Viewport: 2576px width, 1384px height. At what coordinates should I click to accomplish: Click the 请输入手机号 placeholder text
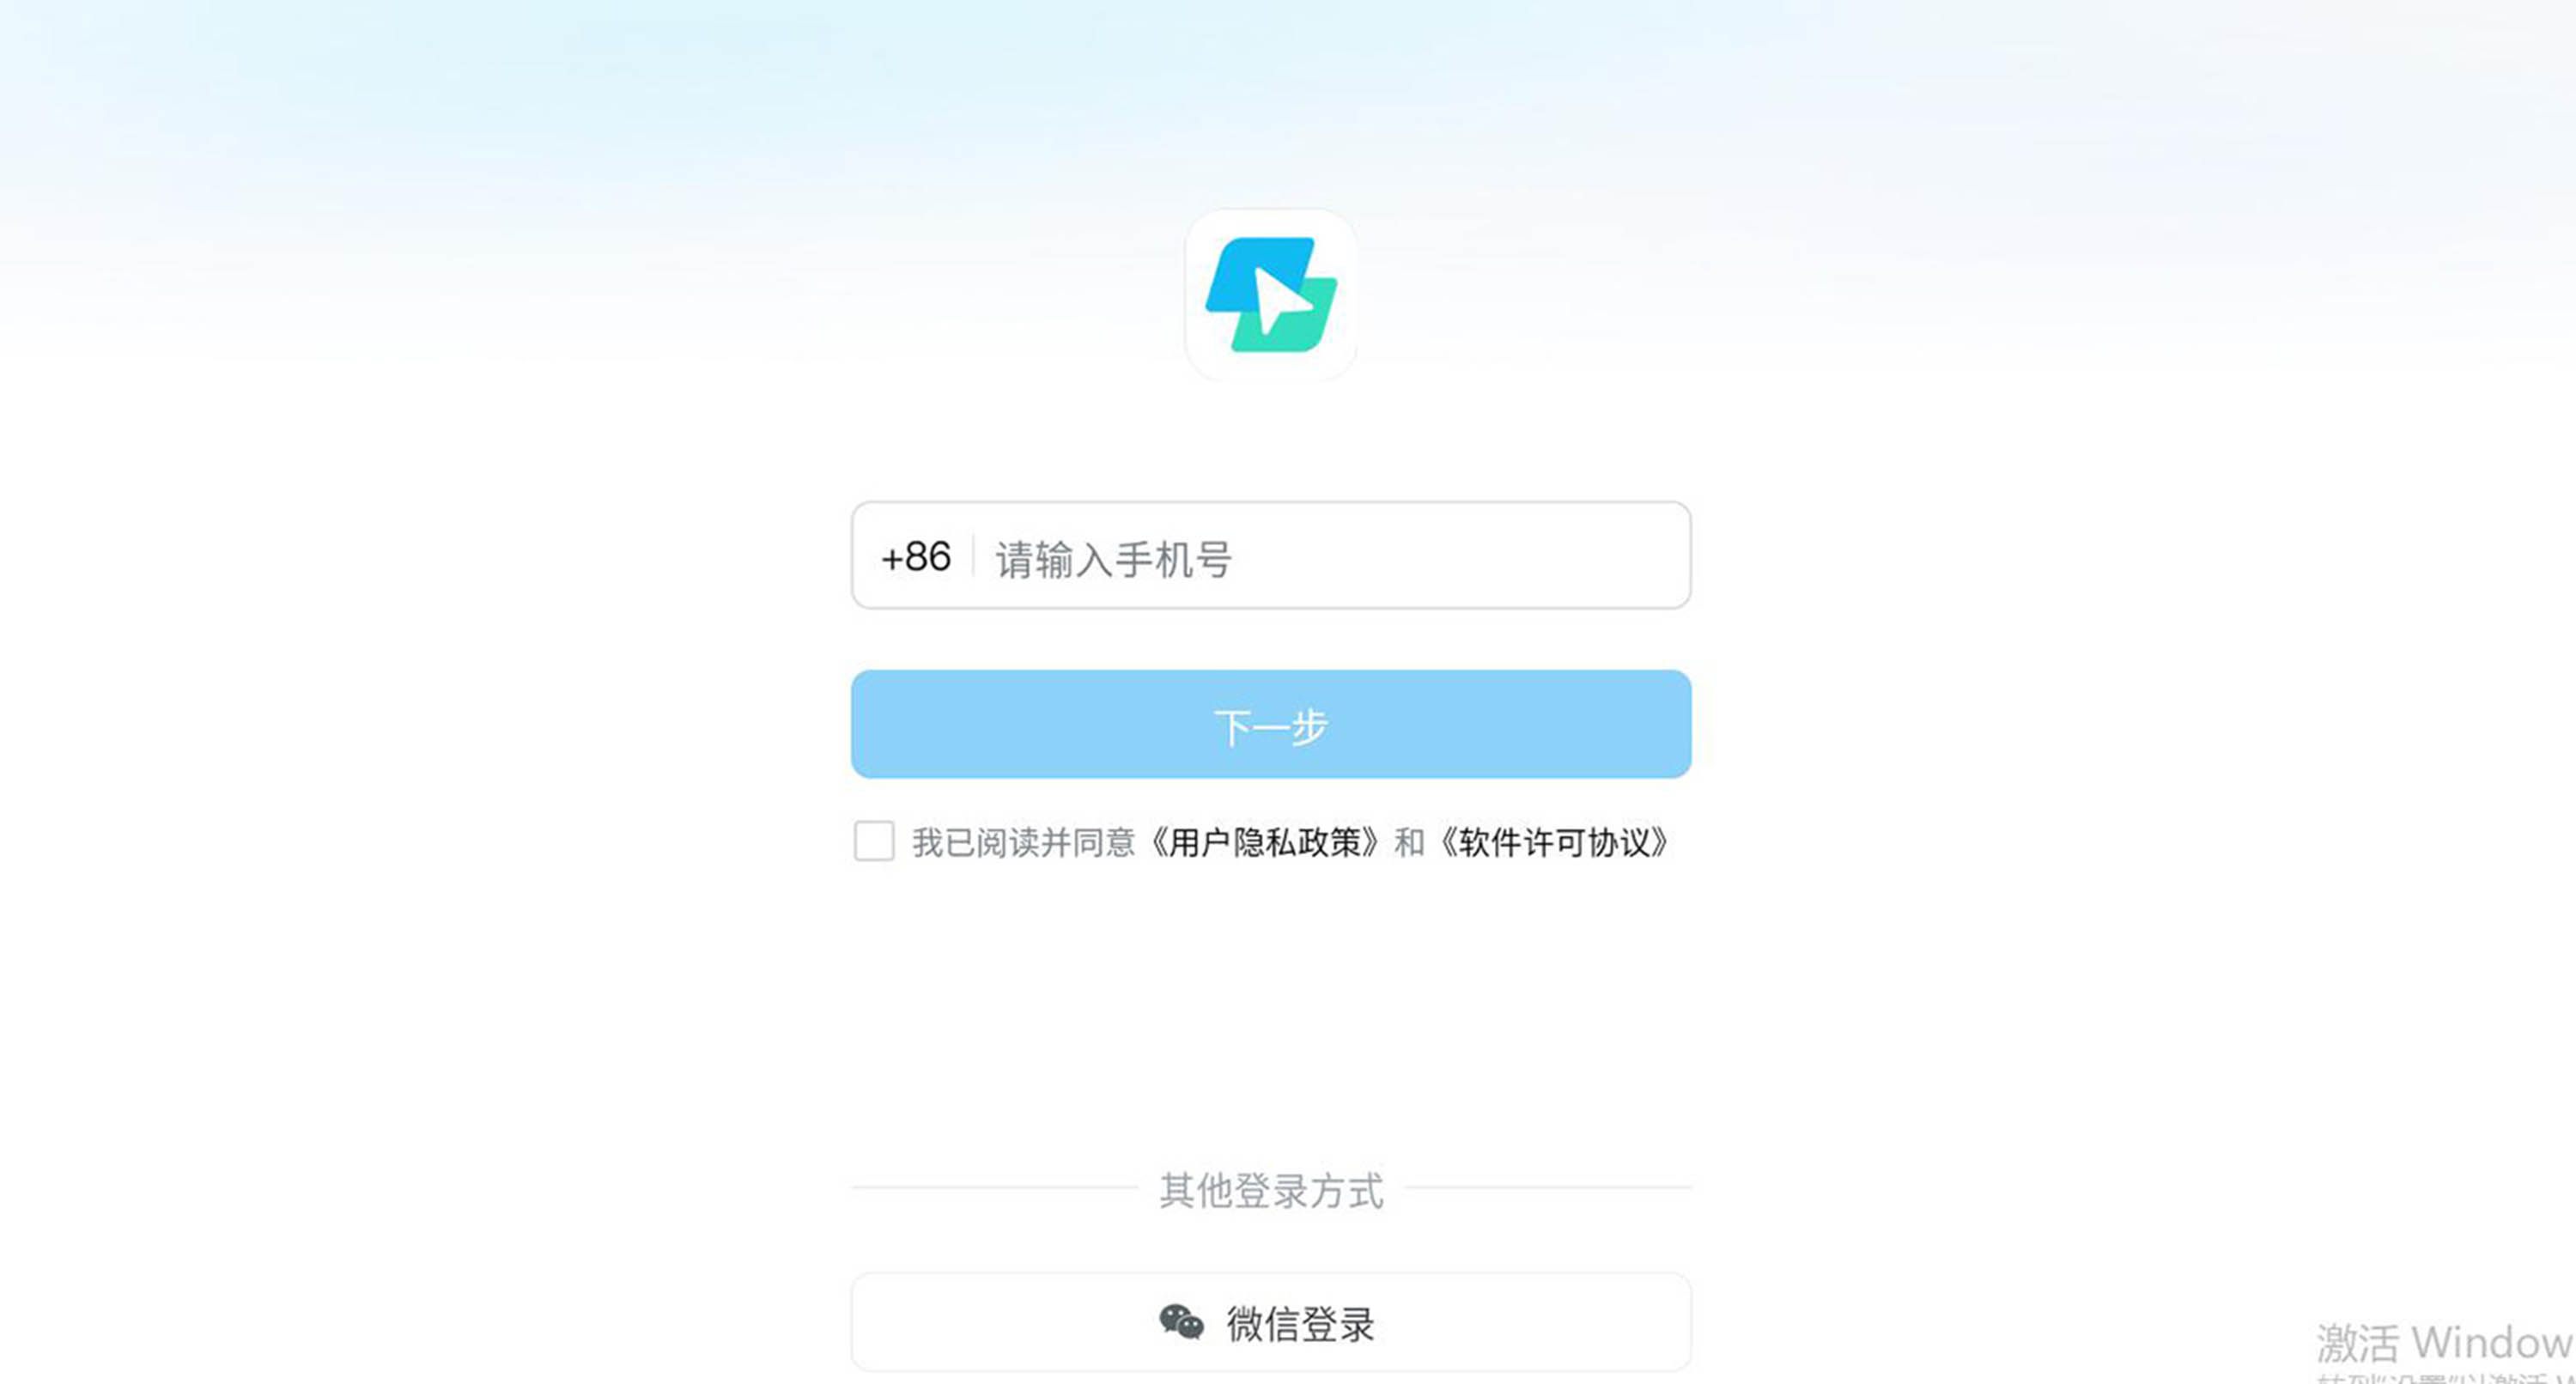click(1113, 558)
